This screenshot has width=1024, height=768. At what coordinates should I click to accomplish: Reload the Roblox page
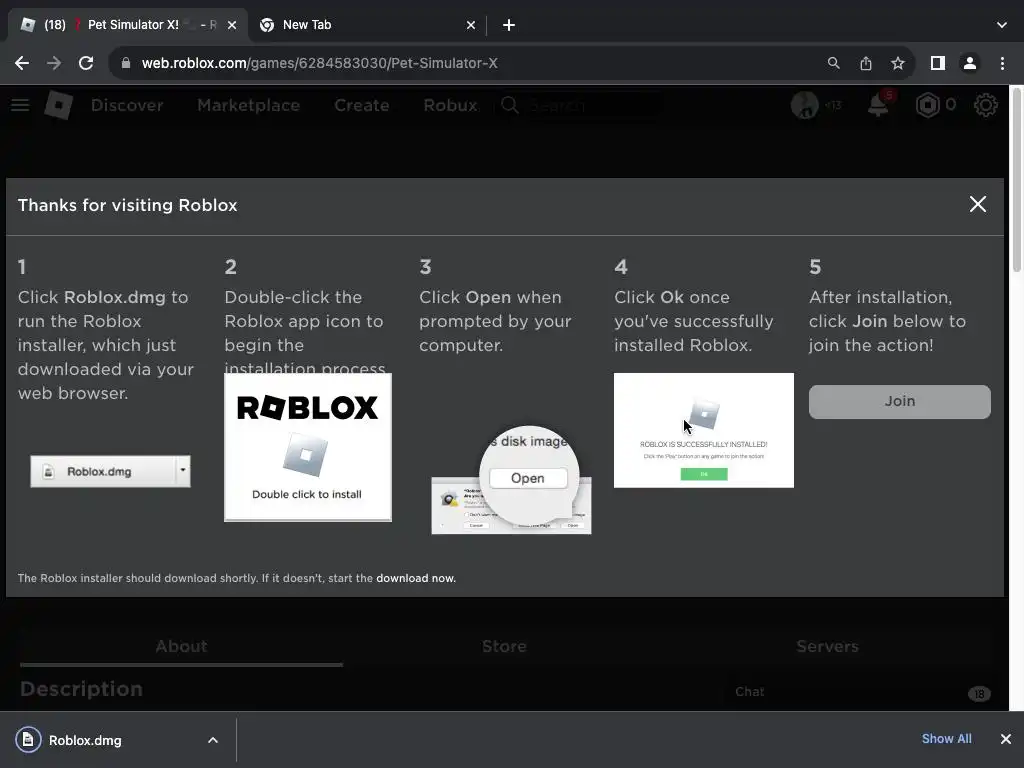point(86,63)
